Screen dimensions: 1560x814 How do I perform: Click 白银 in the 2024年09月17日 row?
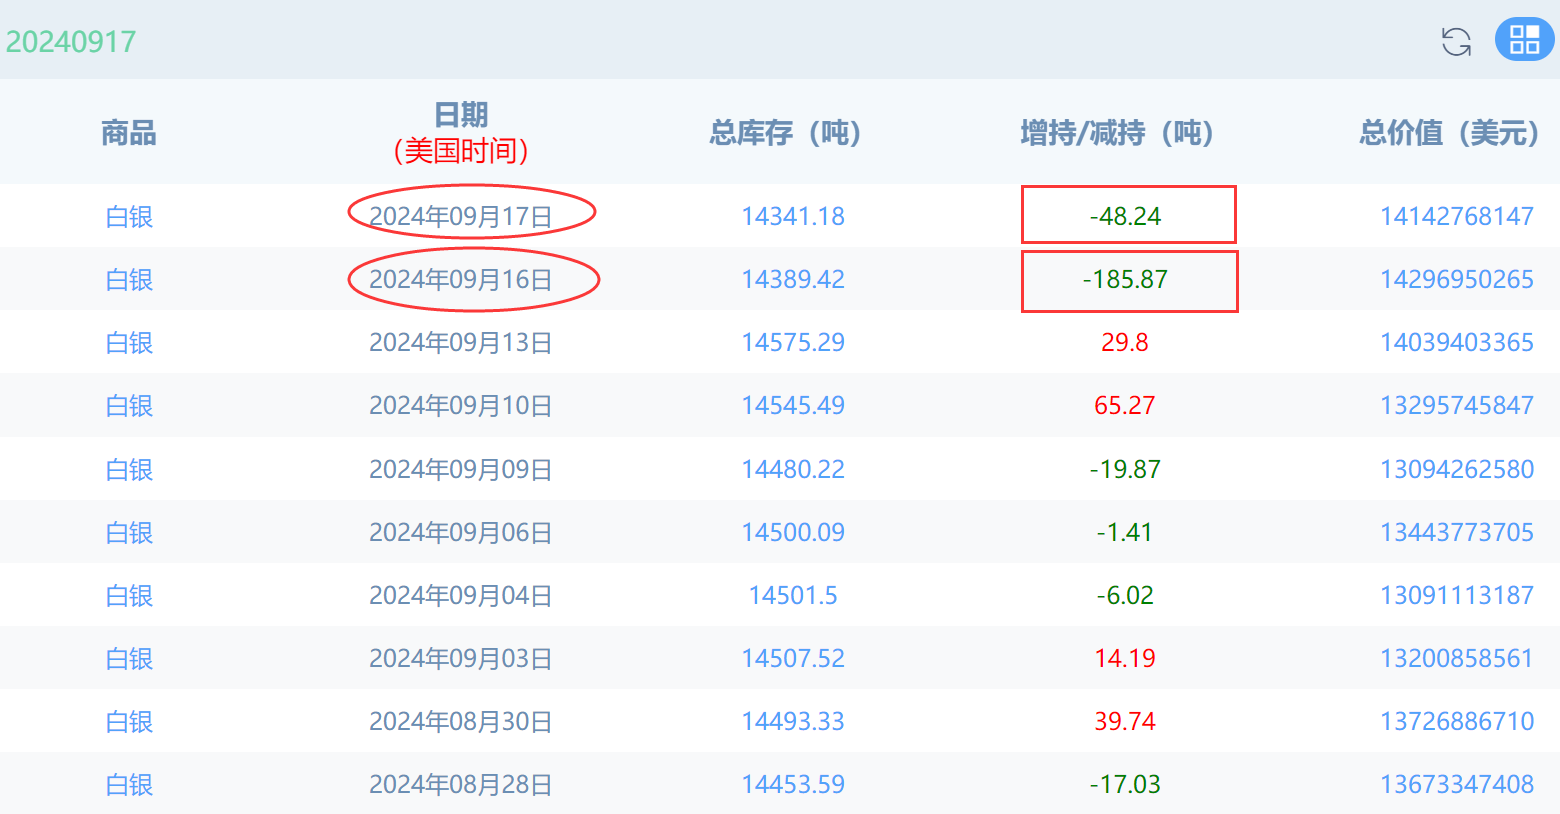tap(129, 217)
